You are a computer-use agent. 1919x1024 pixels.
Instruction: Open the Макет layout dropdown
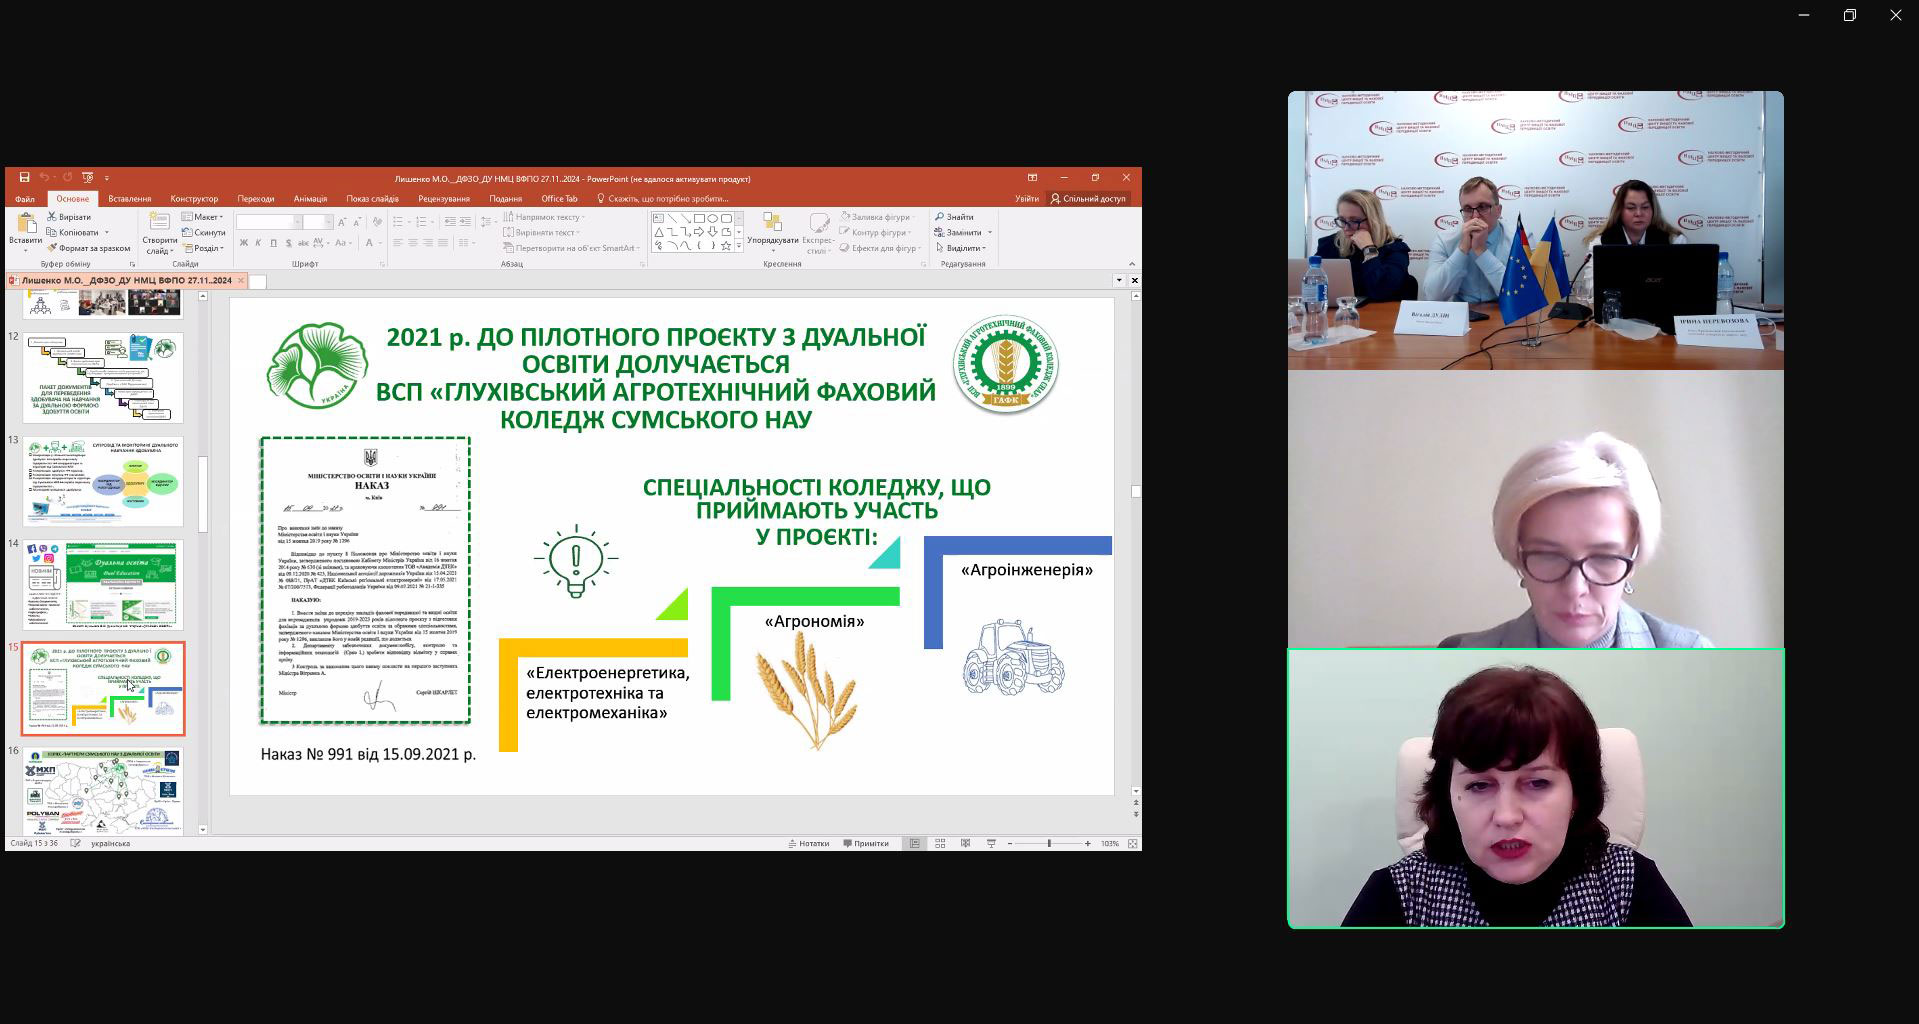tap(202, 217)
